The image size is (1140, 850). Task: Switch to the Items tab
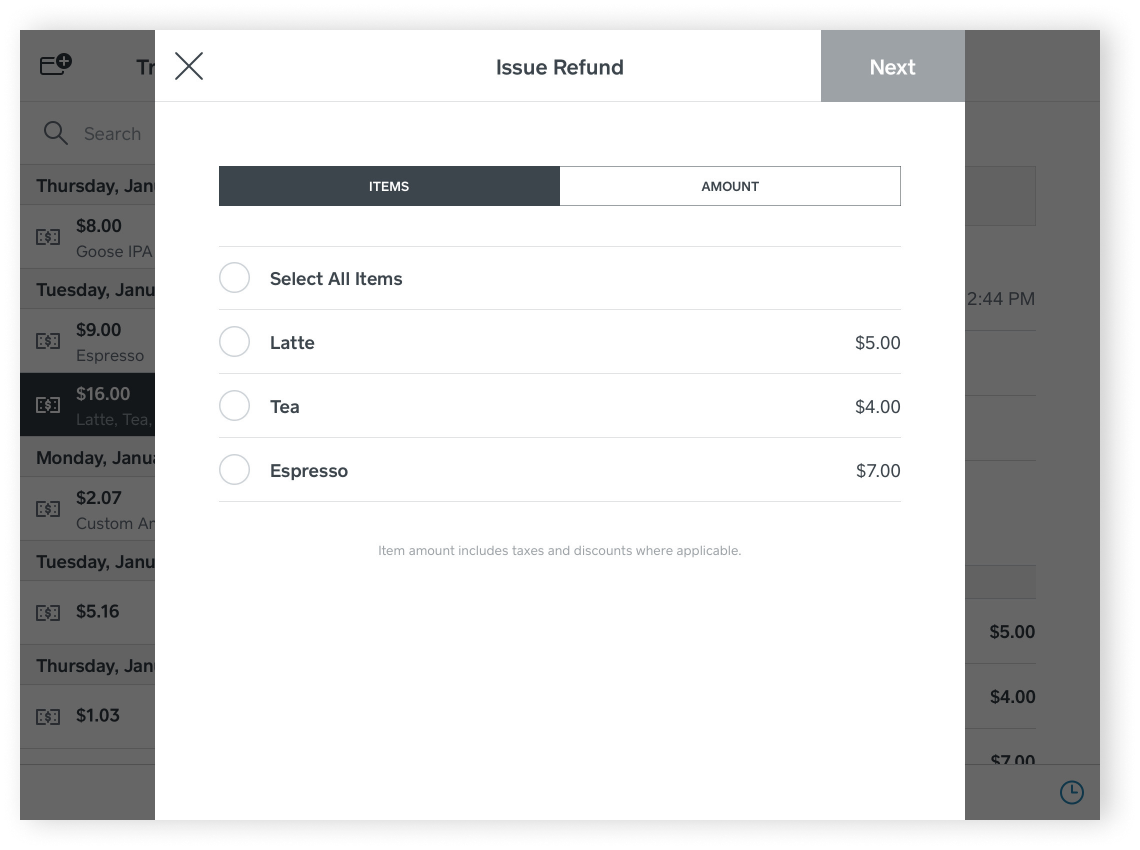point(389,186)
